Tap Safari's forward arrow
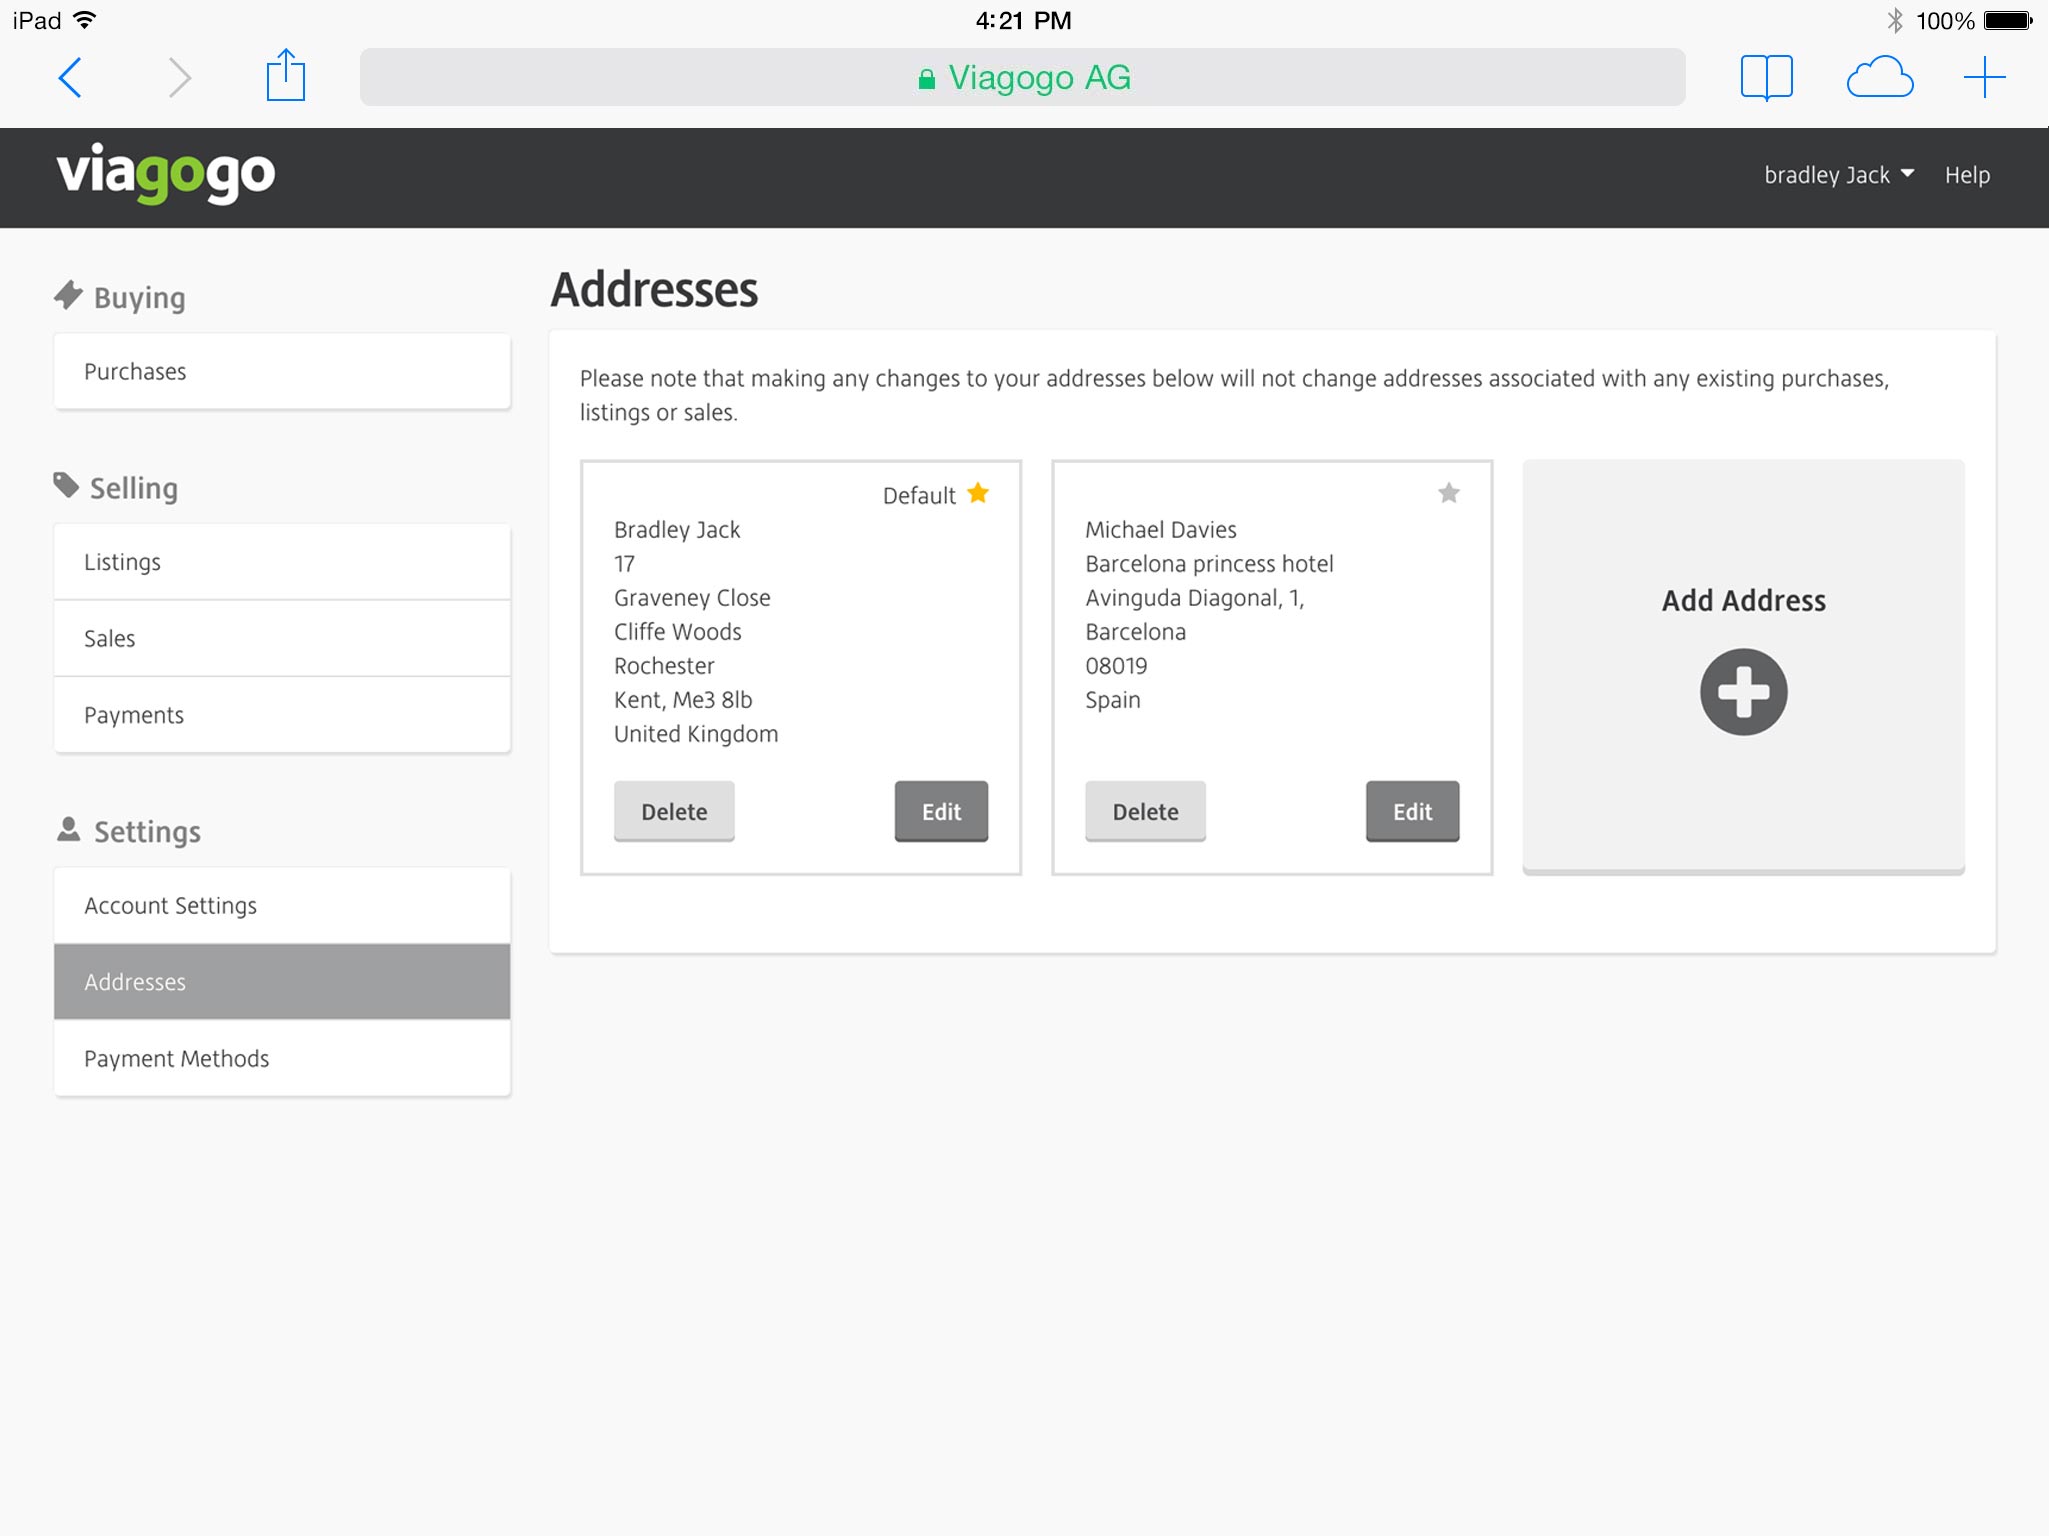Screen dimensions: 2049x1536 pyautogui.click(x=179, y=77)
